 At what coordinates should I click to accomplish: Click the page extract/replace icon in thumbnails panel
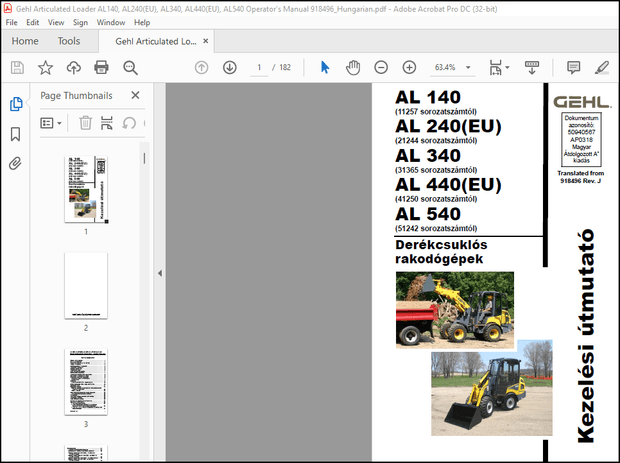tap(107, 123)
